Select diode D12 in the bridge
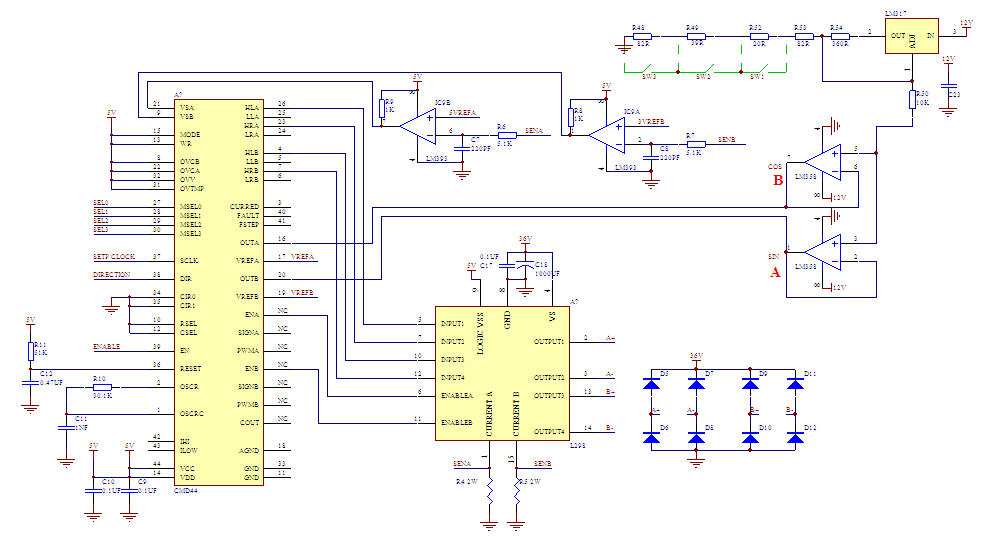Viewport: 985px width, 540px height. pyautogui.click(x=794, y=438)
